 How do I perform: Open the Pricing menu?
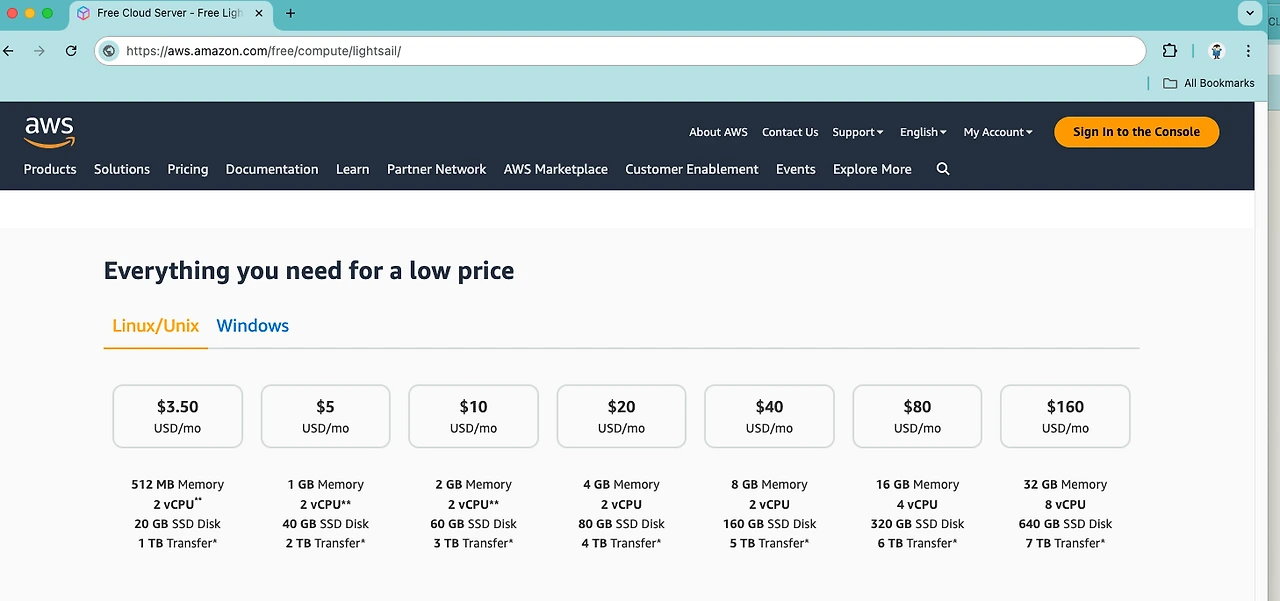pos(188,169)
